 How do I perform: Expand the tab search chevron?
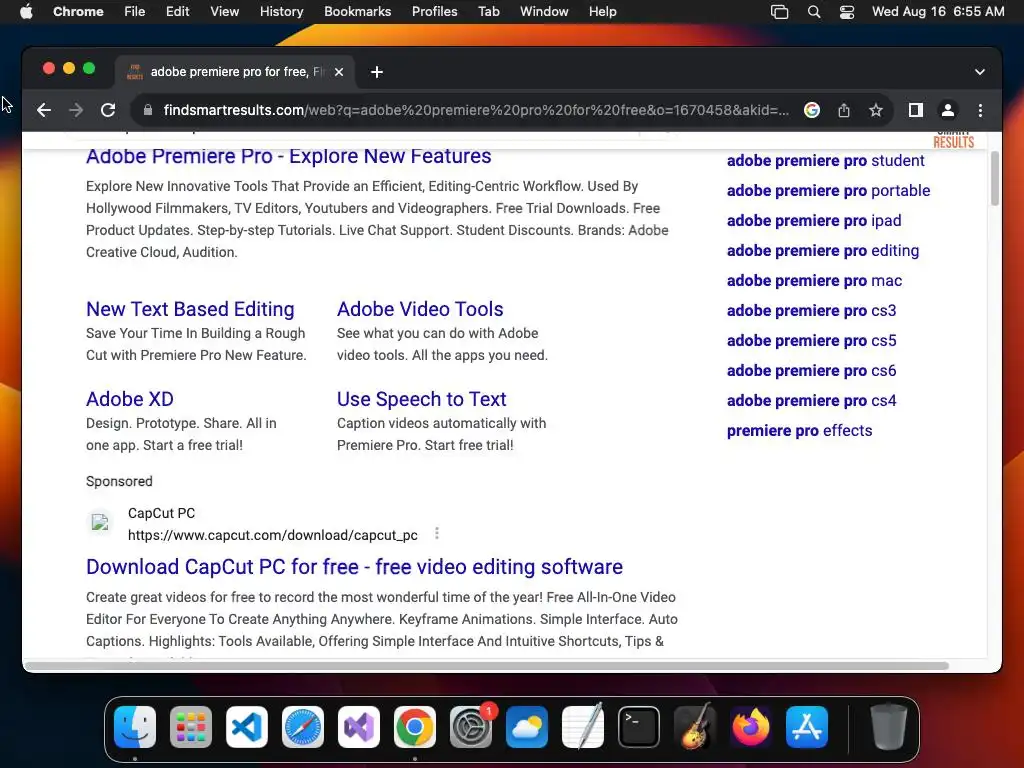click(980, 72)
